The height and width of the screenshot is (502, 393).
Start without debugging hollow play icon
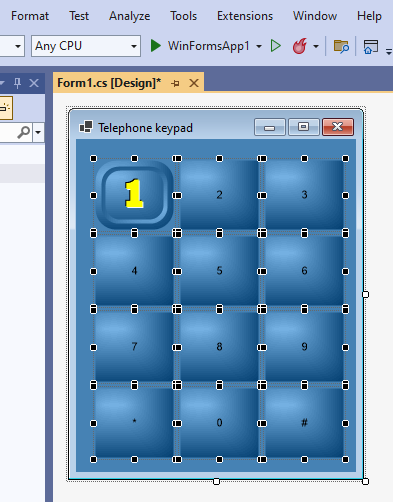[x=276, y=46]
